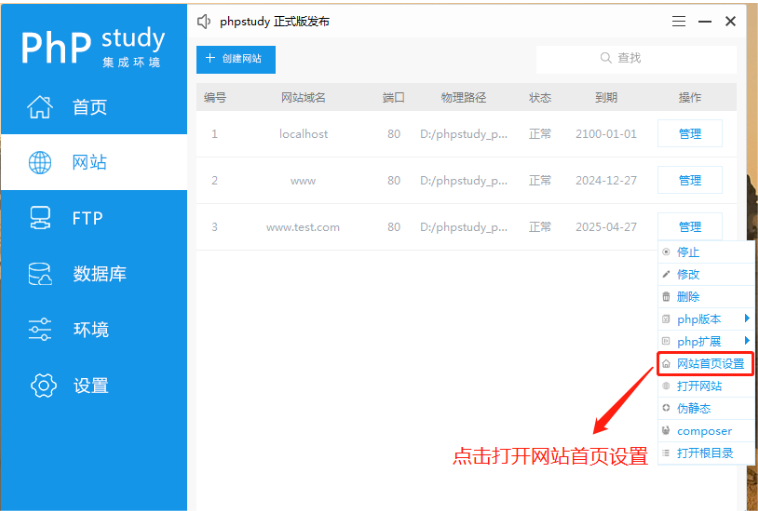Click the 网站域名 column header

click(x=304, y=98)
